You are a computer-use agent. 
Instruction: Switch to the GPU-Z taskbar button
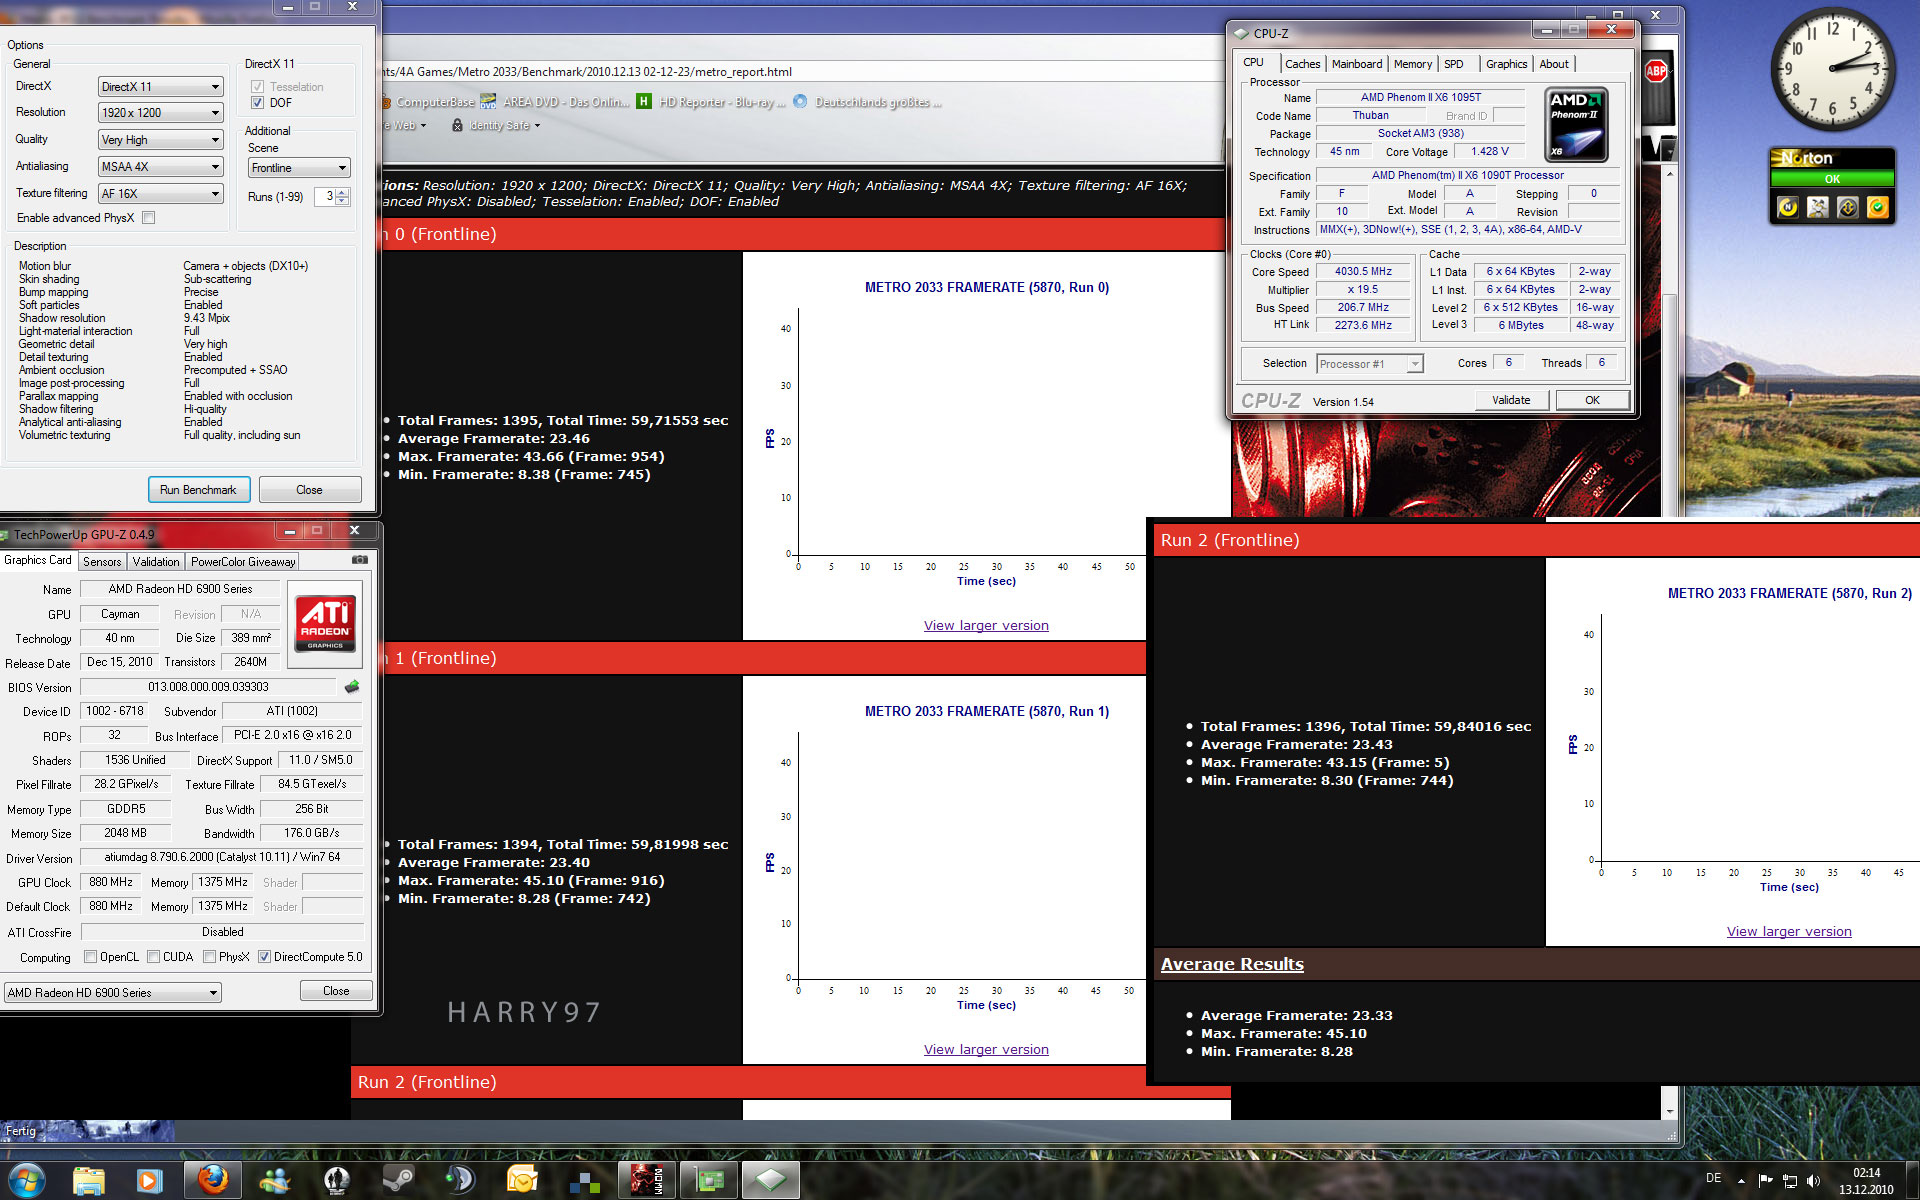click(708, 1180)
